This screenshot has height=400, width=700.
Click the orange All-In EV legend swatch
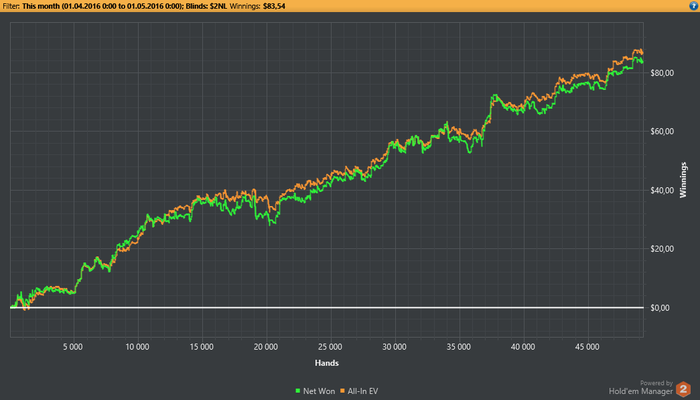pyautogui.click(x=343, y=391)
